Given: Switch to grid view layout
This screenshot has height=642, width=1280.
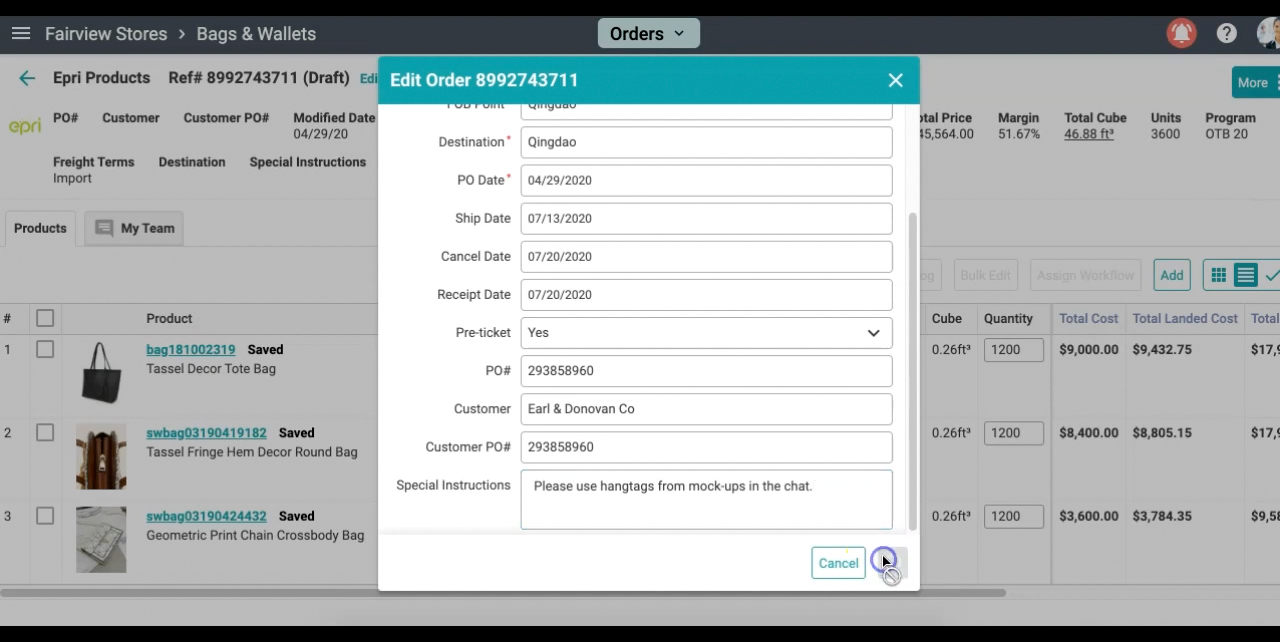Looking at the screenshot, I should tap(1218, 275).
